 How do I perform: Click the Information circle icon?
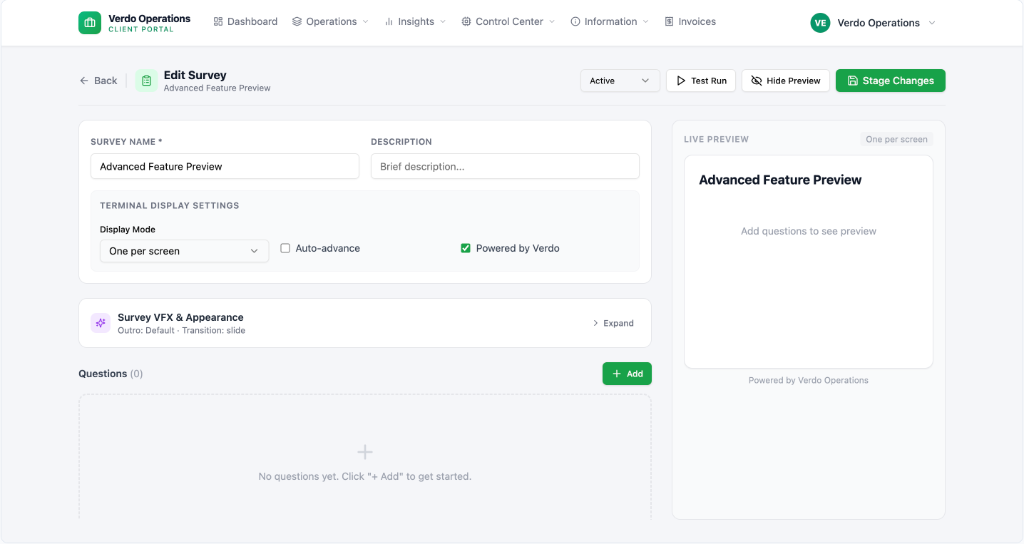tap(575, 22)
